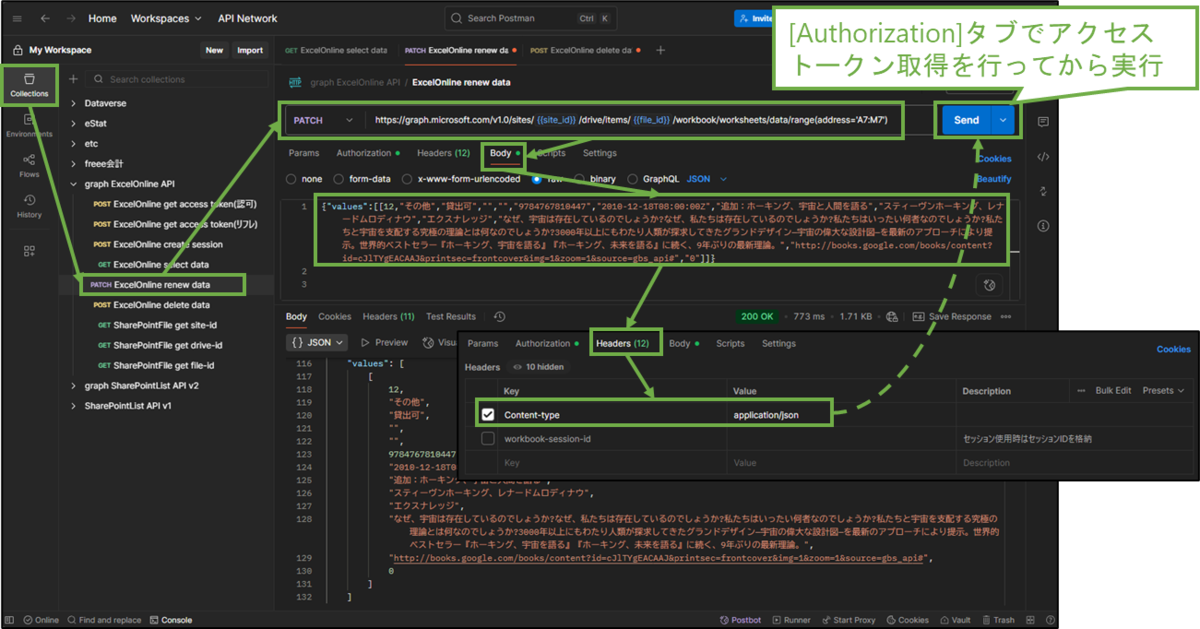Open the comments icon in right sidebar
Image resolution: width=1200 pixels, height=629 pixels.
pyautogui.click(x=1043, y=121)
